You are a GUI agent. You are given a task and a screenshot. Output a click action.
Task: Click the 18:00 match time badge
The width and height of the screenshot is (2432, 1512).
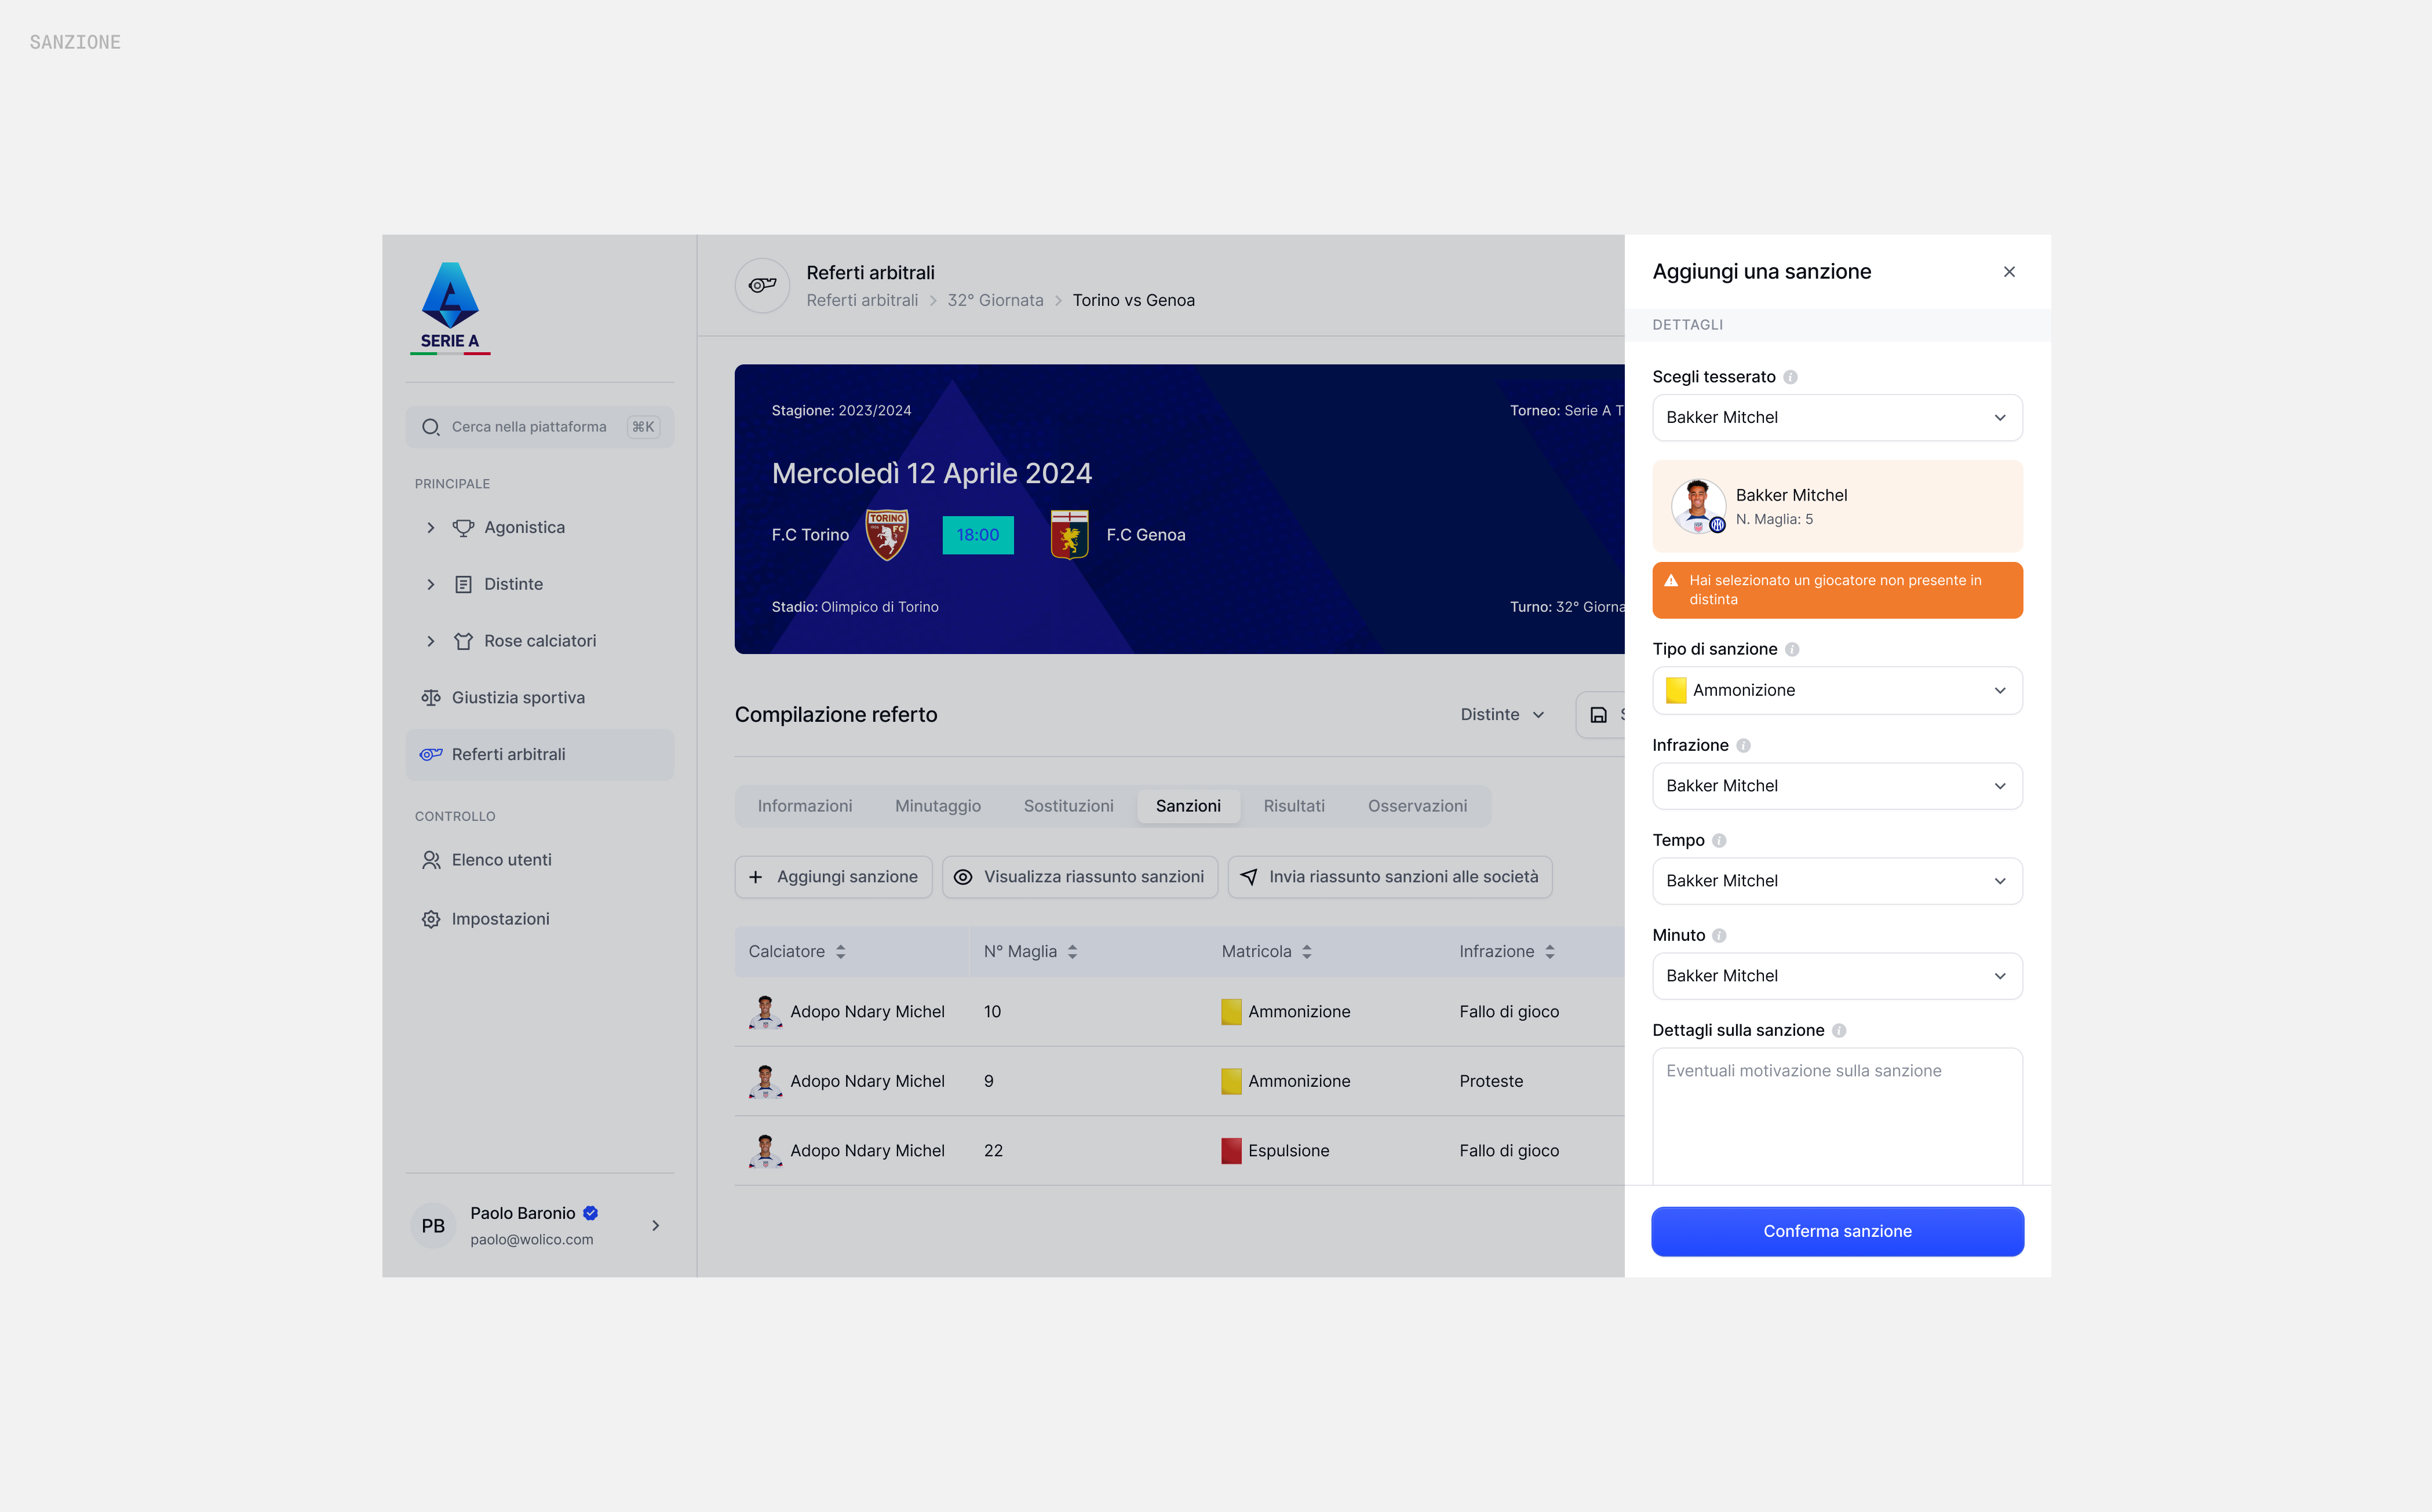point(978,535)
